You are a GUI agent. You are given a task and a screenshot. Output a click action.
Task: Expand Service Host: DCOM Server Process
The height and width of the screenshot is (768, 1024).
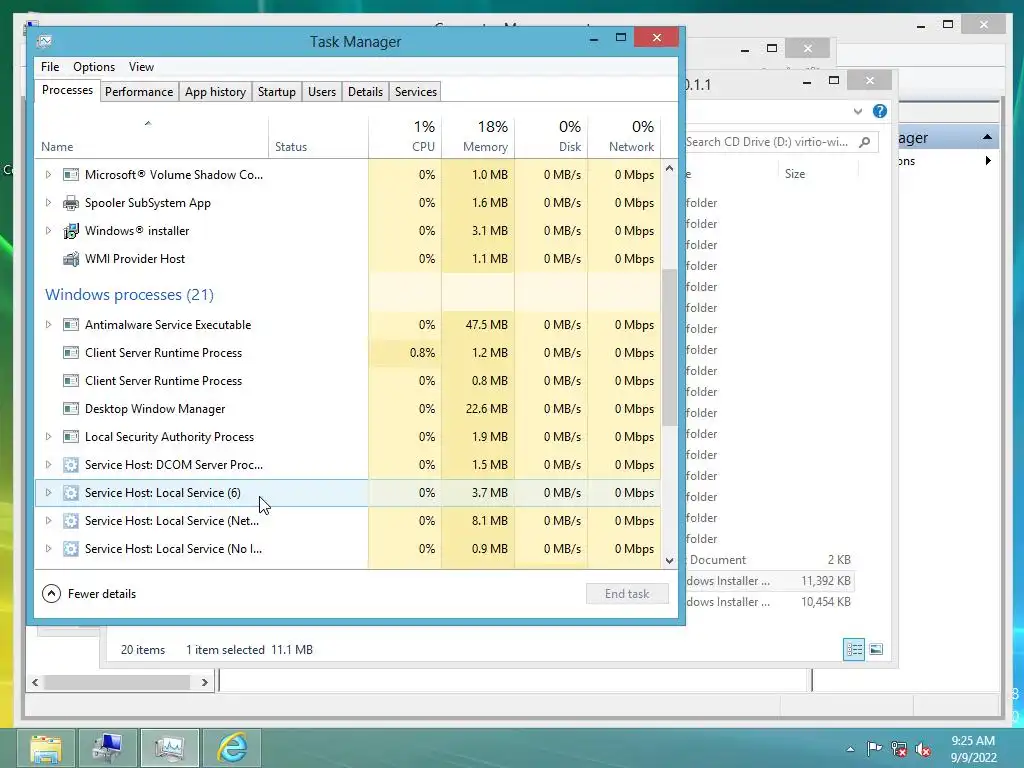coord(48,465)
